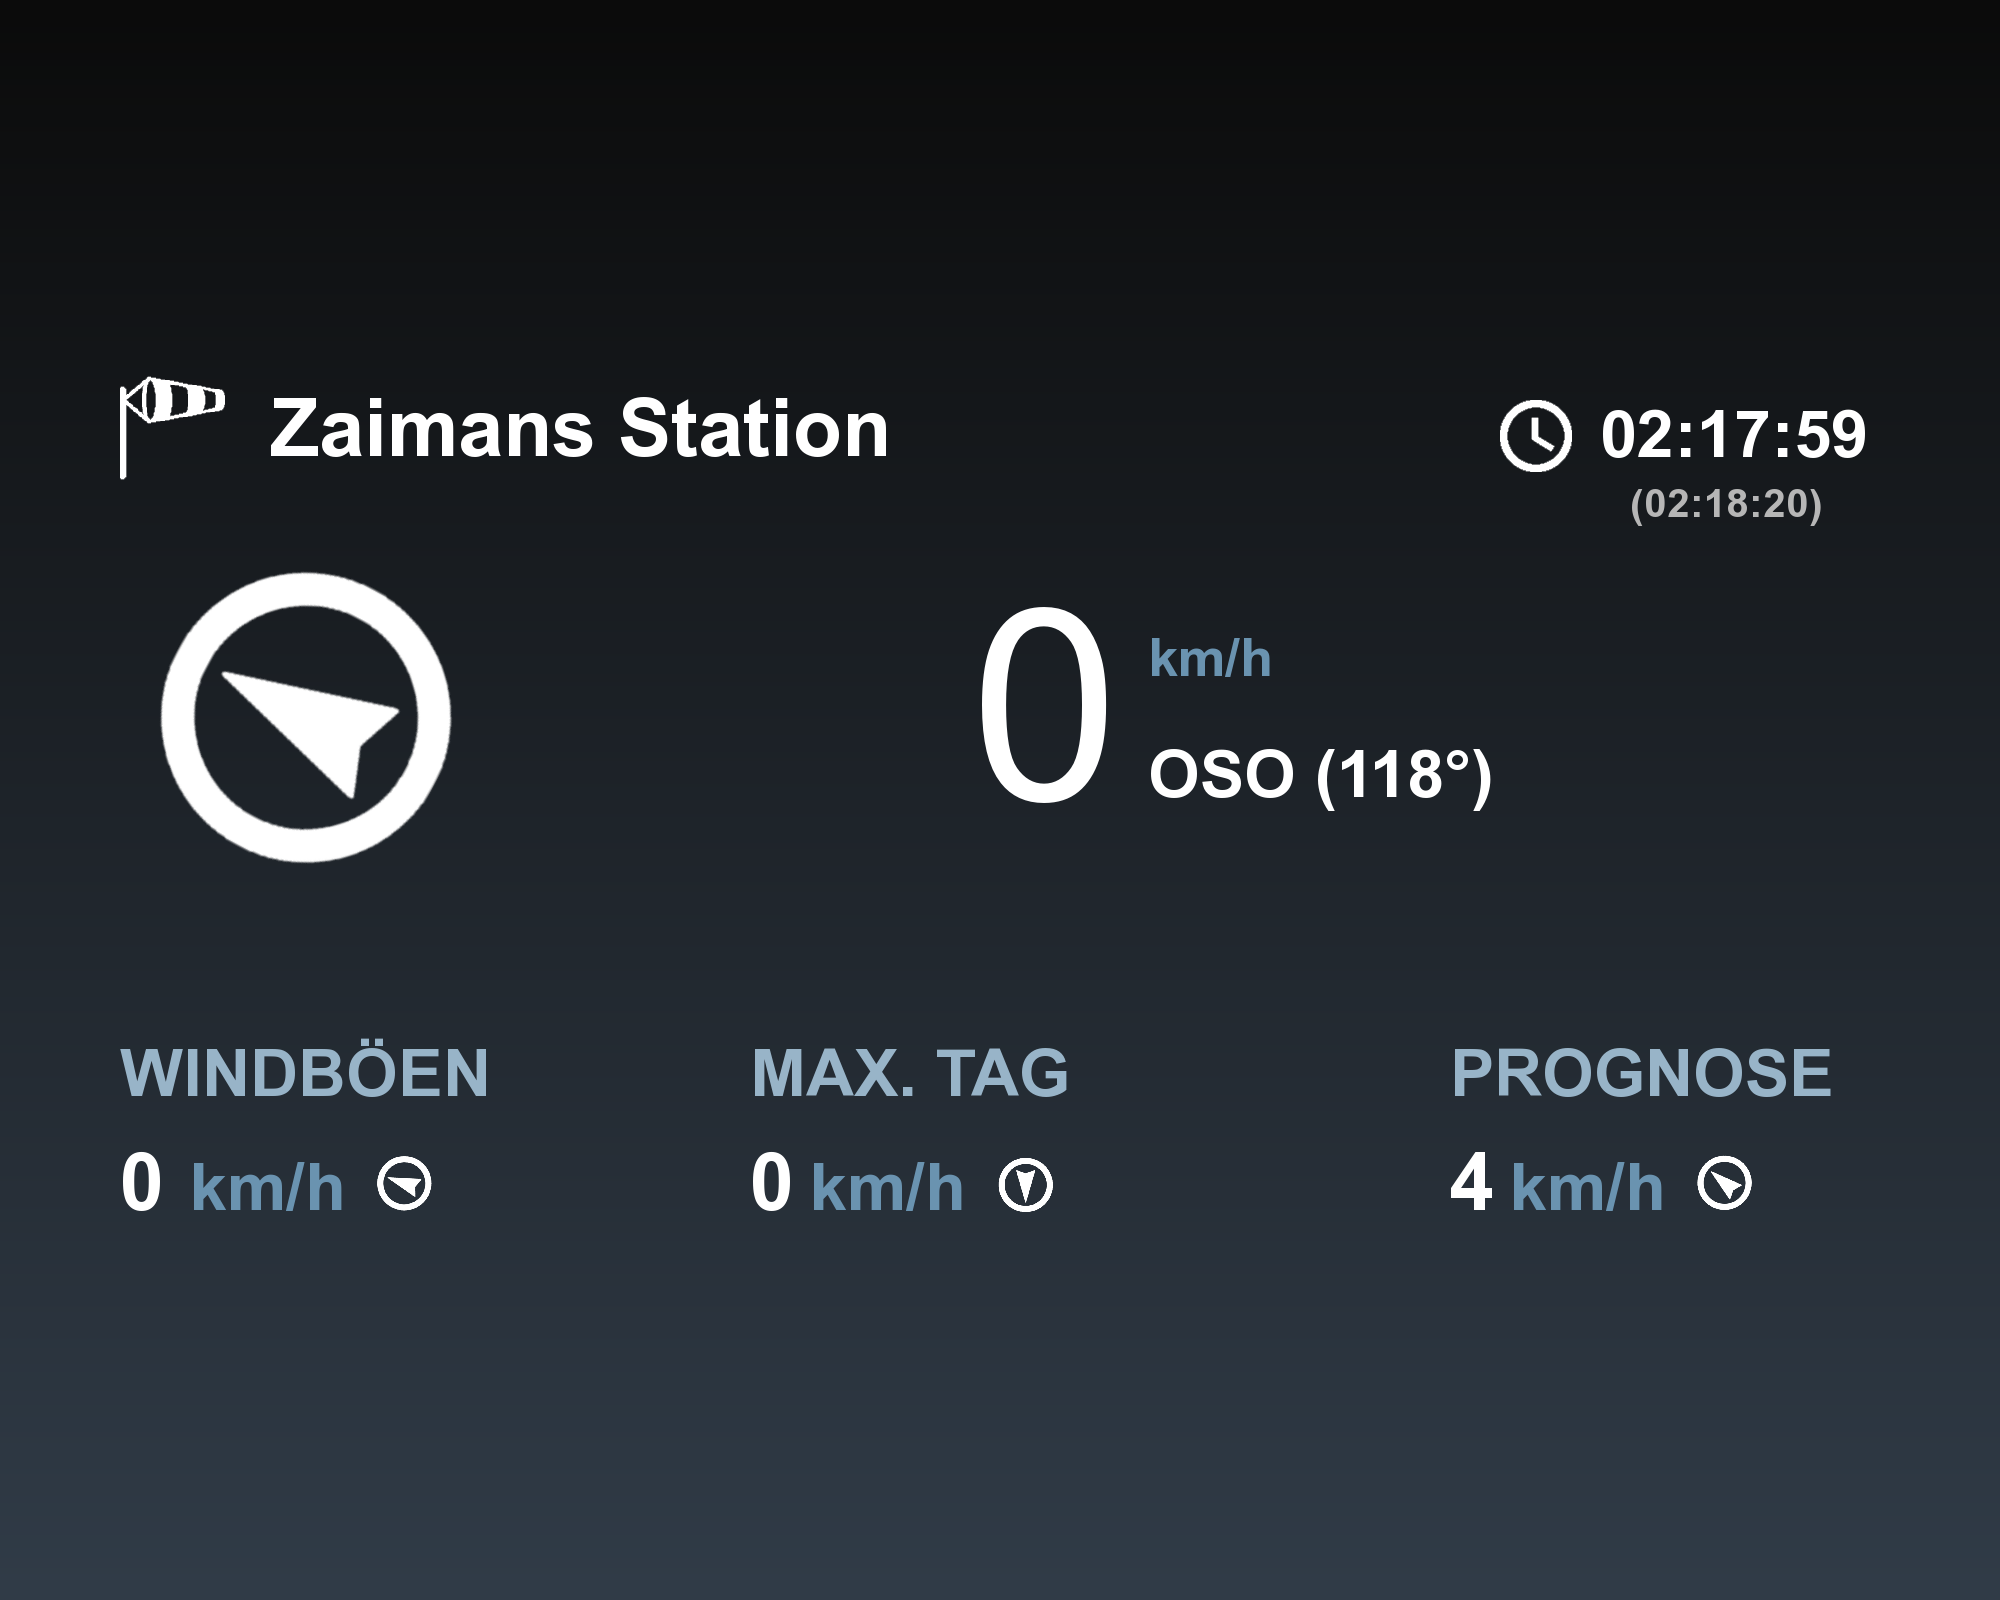2000x1600 pixels.
Task: Click the Prognose forecast value 4
Action: (x=1471, y=1183)
